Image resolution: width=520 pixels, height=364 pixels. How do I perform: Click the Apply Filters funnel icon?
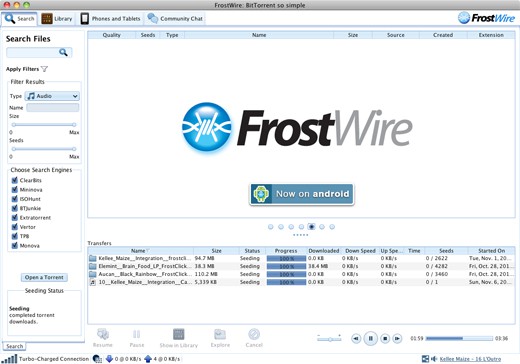pos(44,69)
